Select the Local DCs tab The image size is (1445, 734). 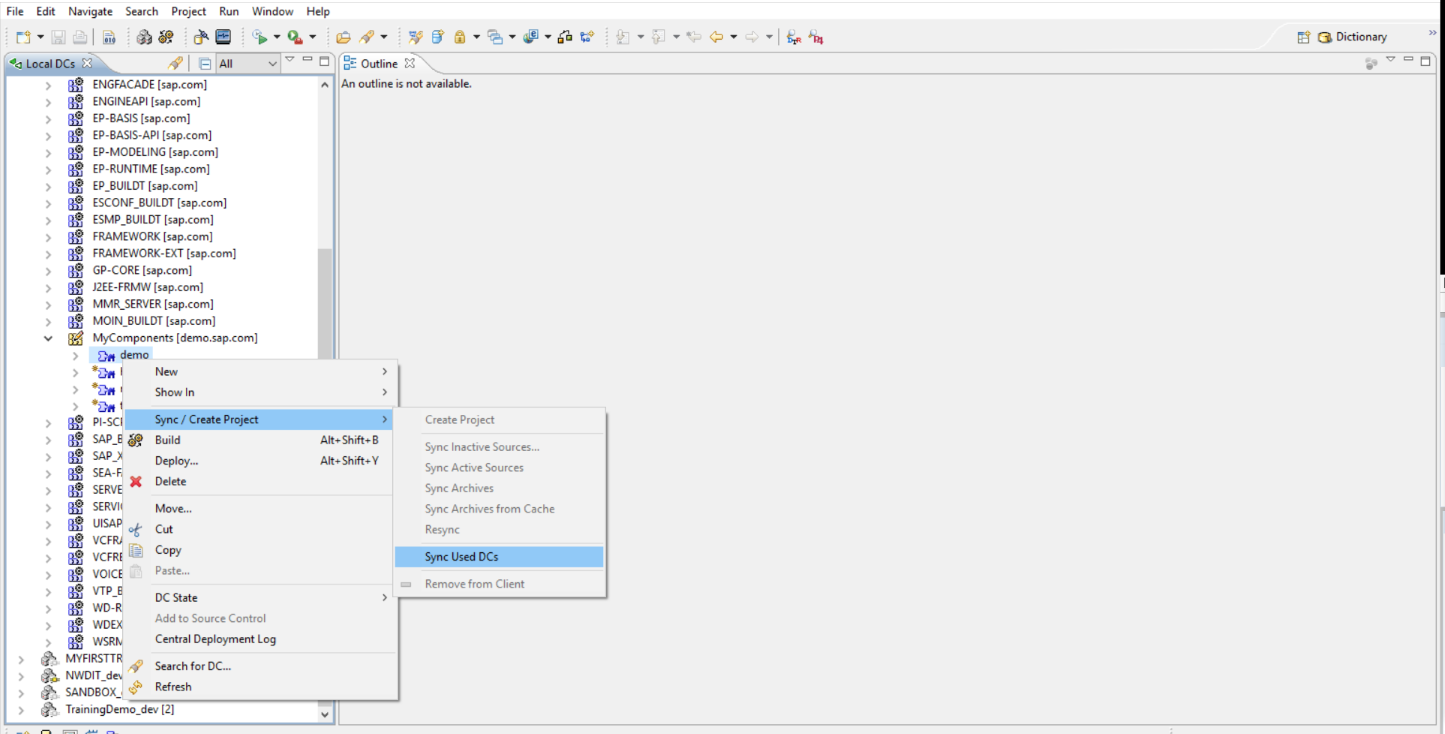50,63
